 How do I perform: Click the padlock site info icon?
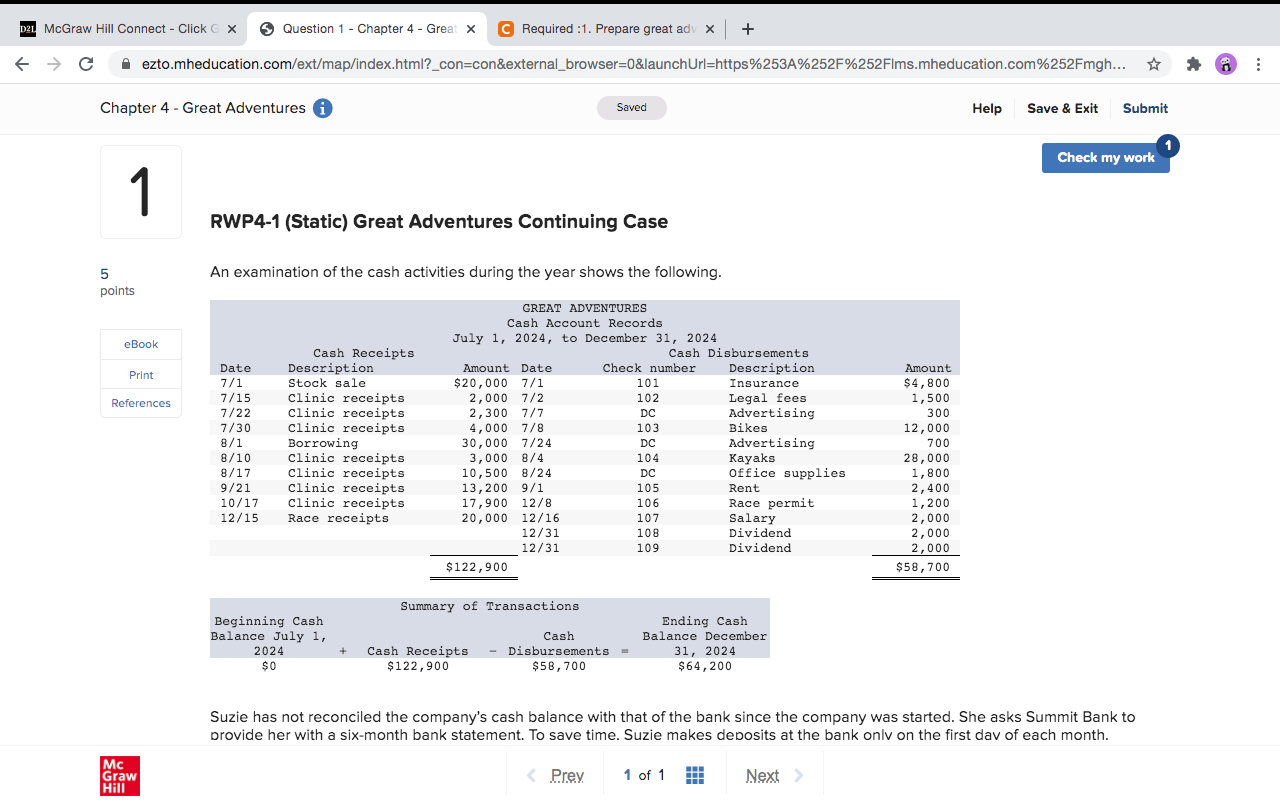(126, 64)
